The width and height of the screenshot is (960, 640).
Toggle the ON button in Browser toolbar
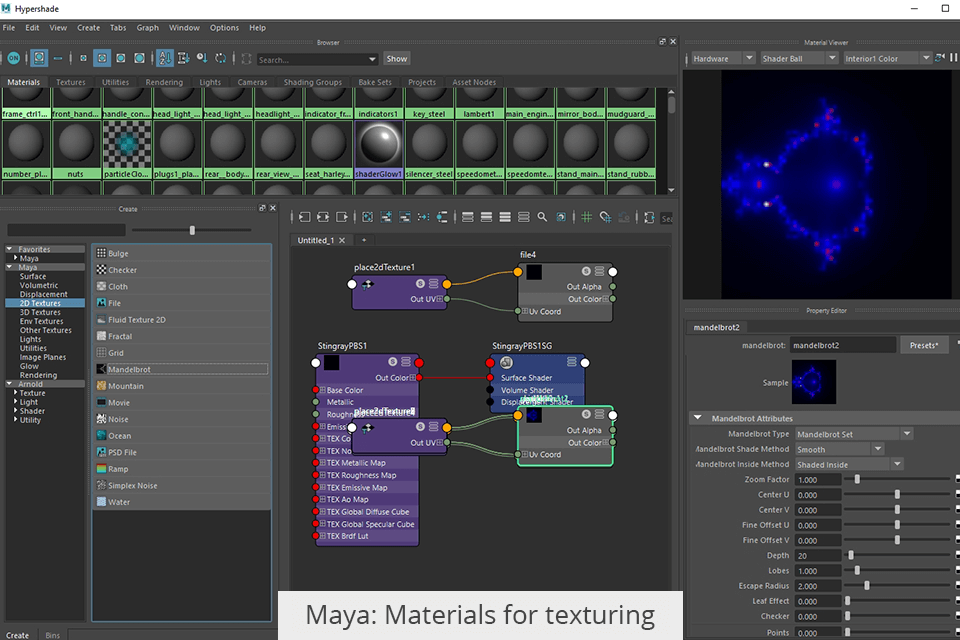(x=13, y=59)
